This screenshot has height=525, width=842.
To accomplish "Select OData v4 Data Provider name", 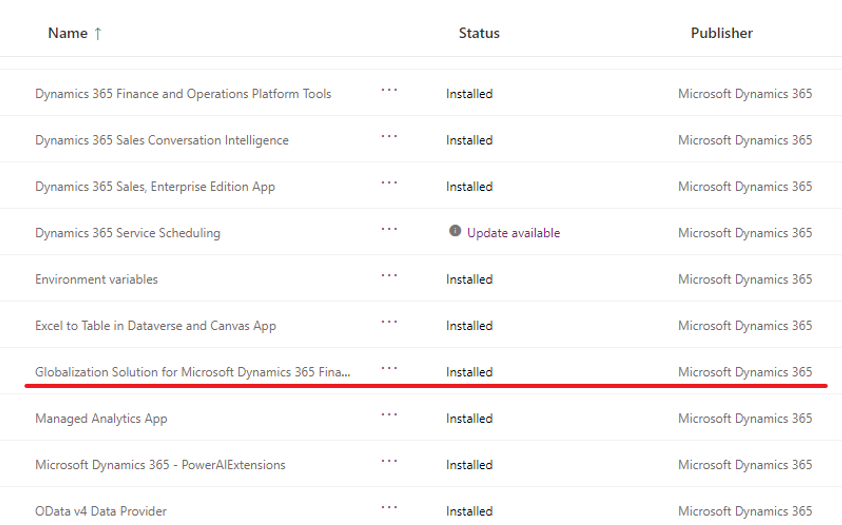I will pos(101,511).
